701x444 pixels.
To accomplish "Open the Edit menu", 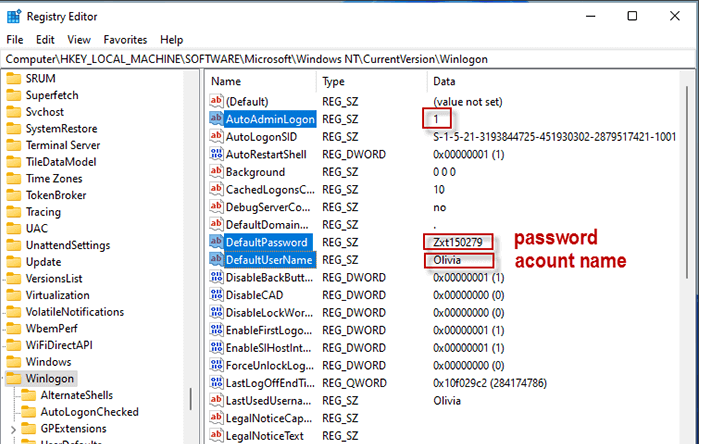I will (45, 39).
